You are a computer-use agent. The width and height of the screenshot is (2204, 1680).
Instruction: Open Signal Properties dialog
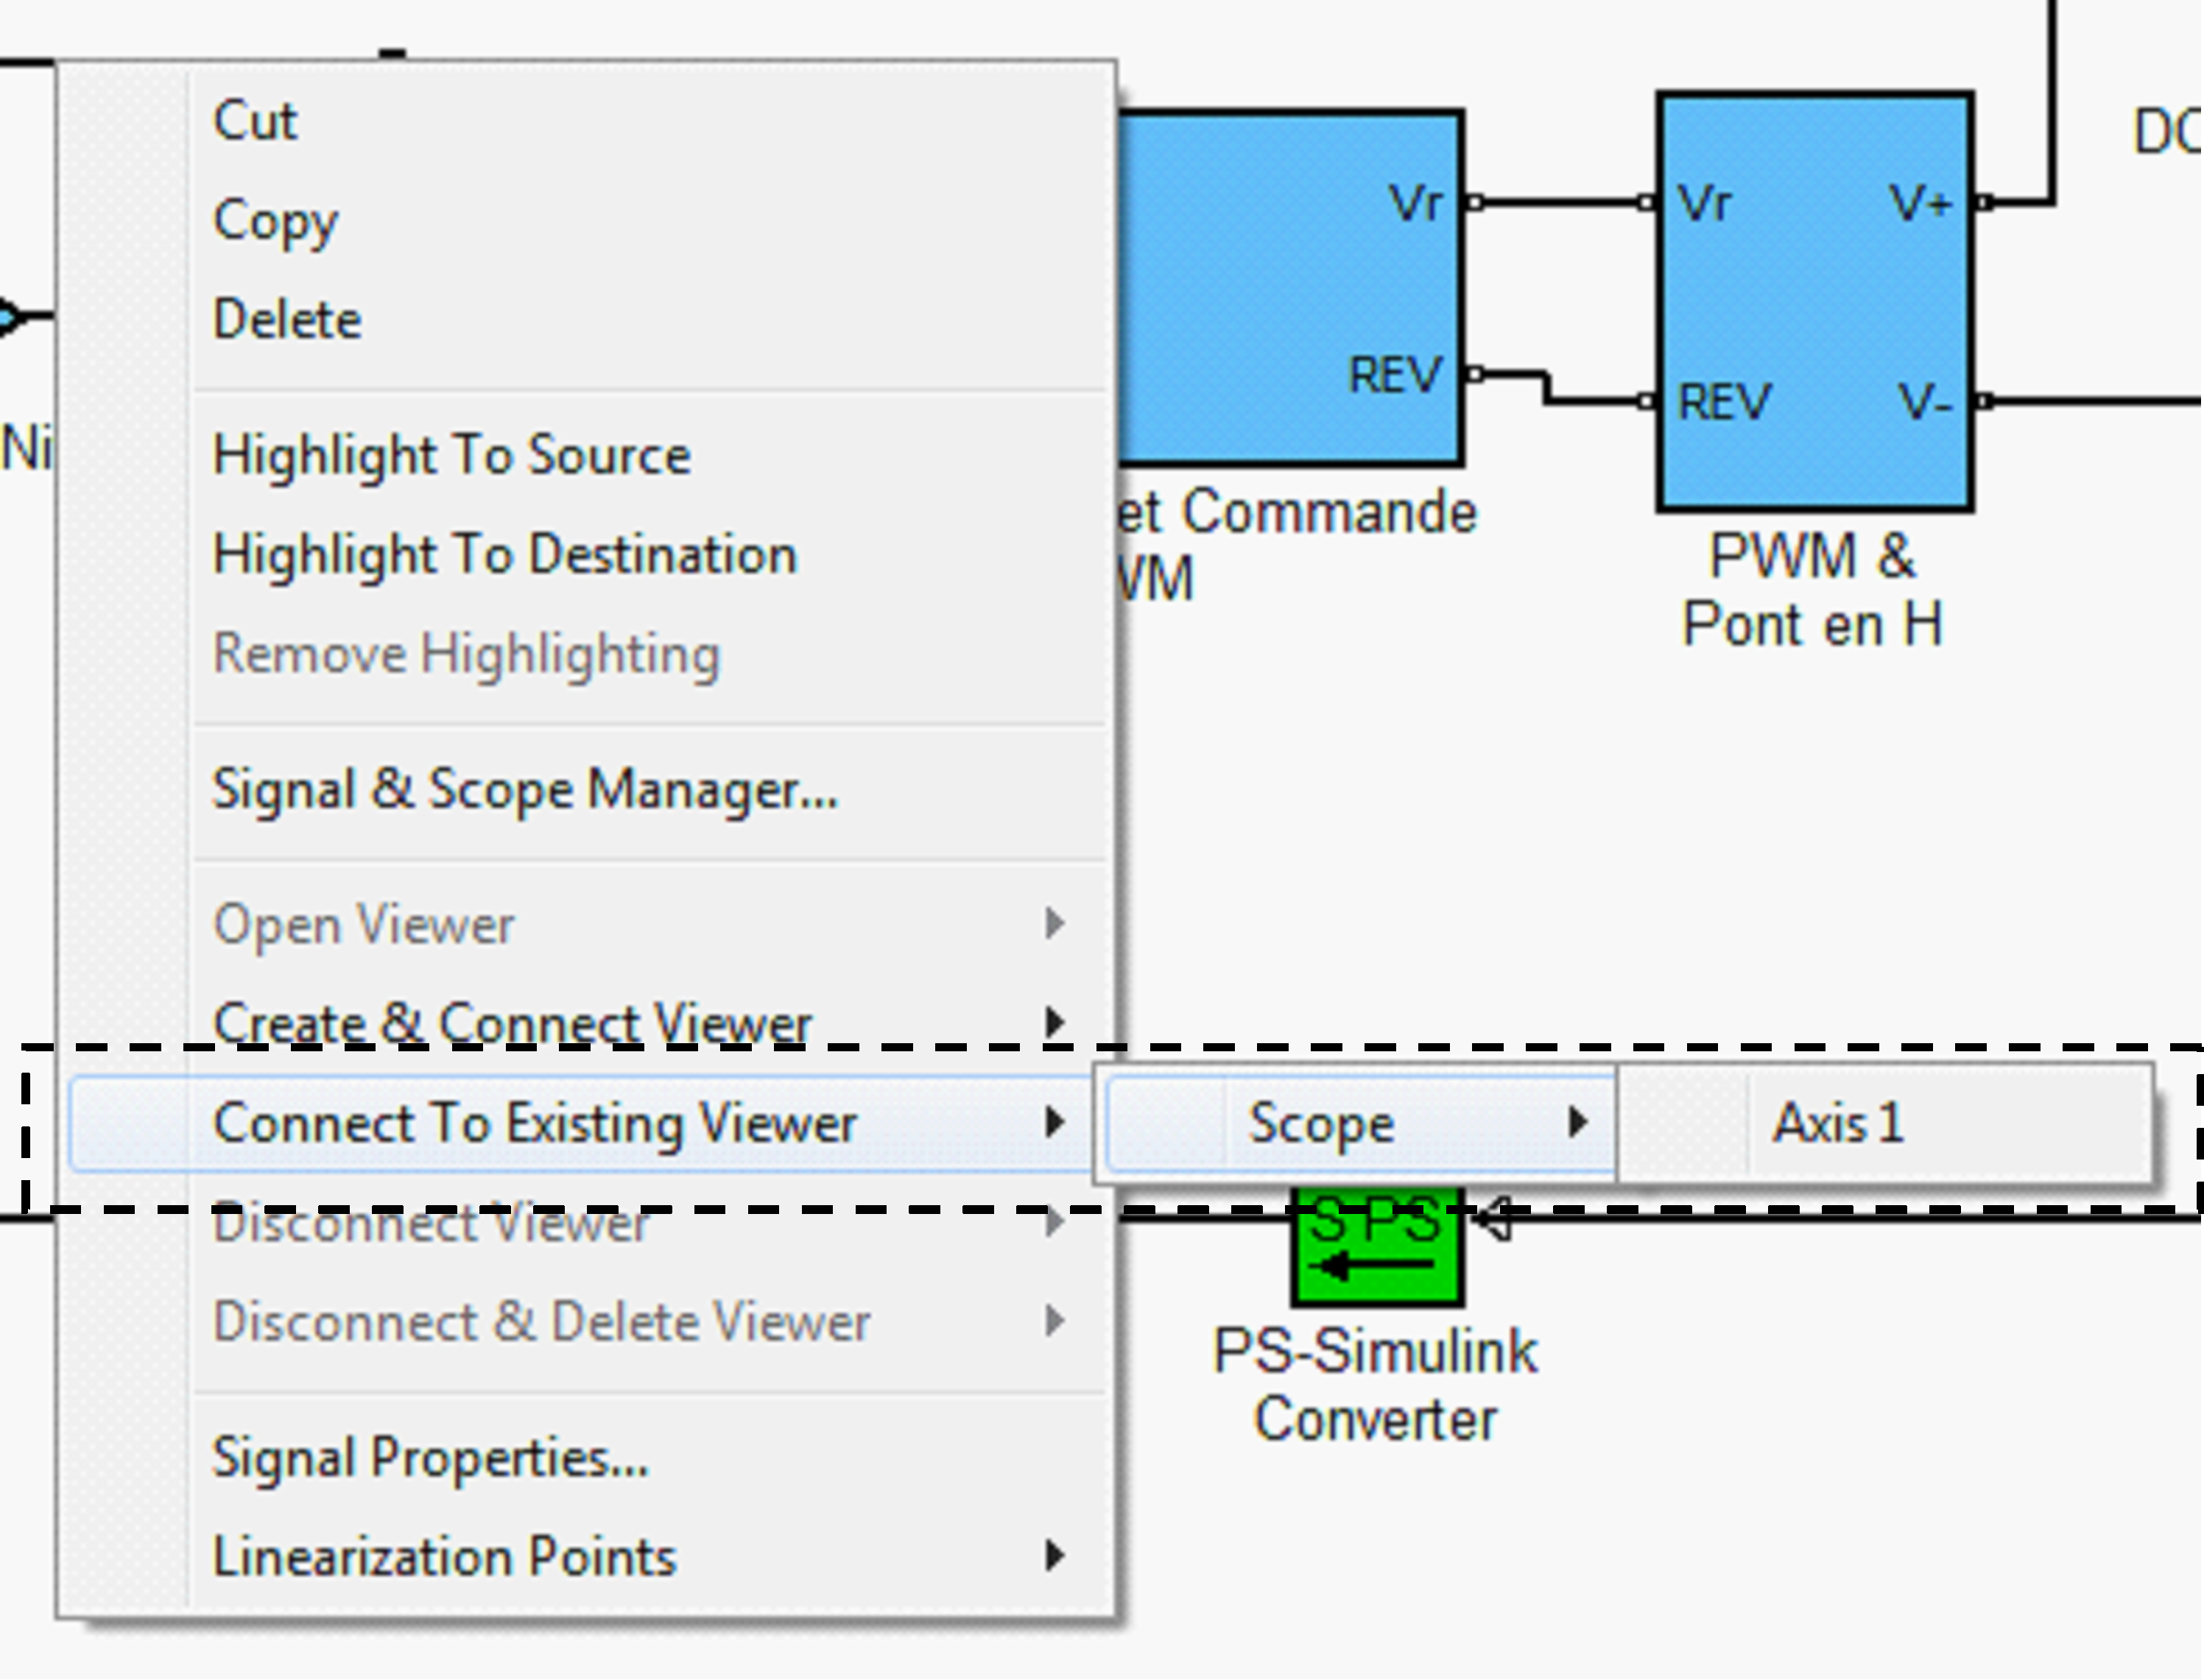click(x=430, y=1458)
